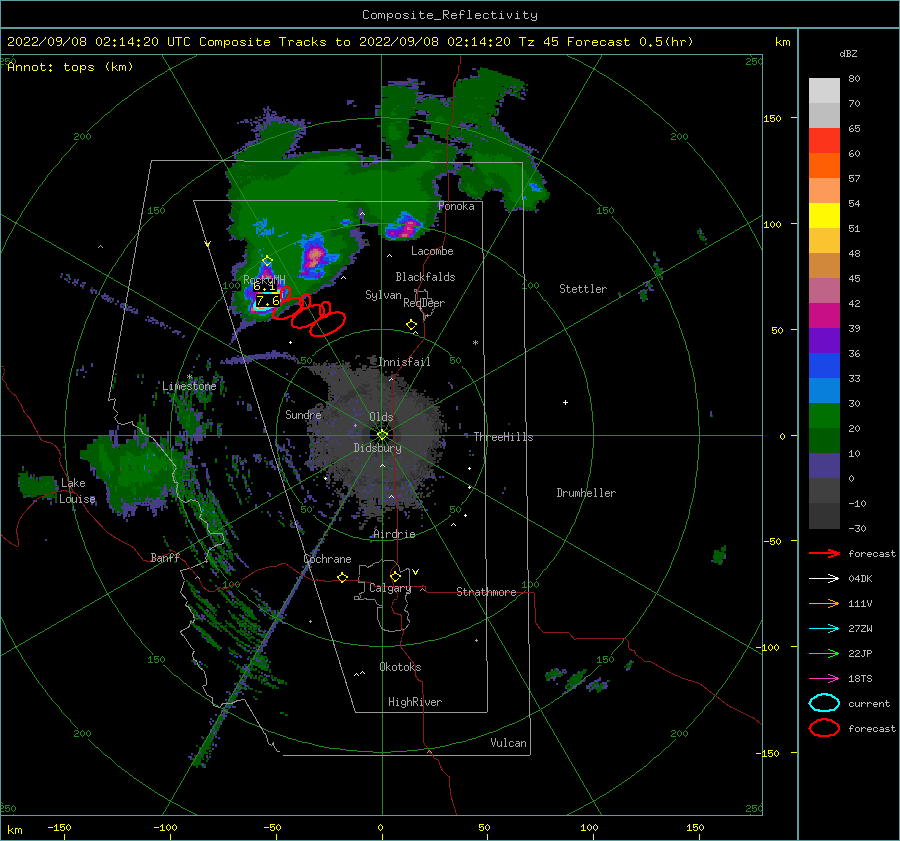Click the Cochrane city label
Screen dimensions: 900x841
click(x=327, y=559)
